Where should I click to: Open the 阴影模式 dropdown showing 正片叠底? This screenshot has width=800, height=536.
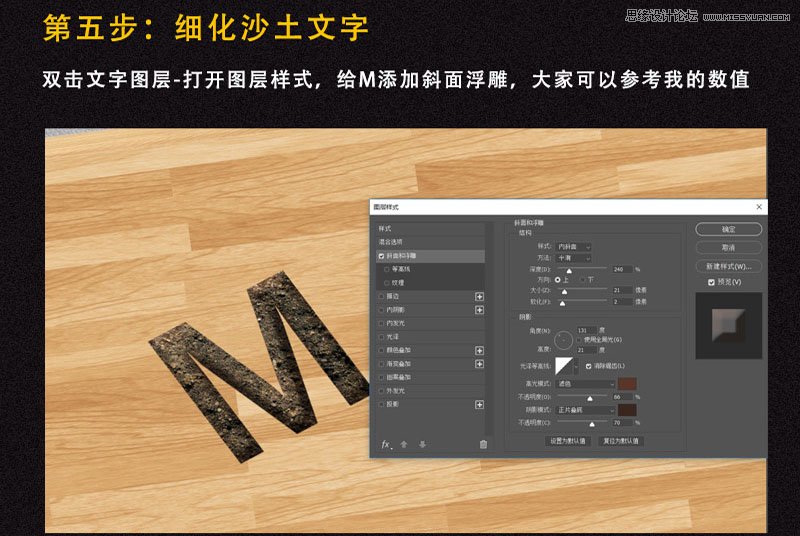click(585, 410)
